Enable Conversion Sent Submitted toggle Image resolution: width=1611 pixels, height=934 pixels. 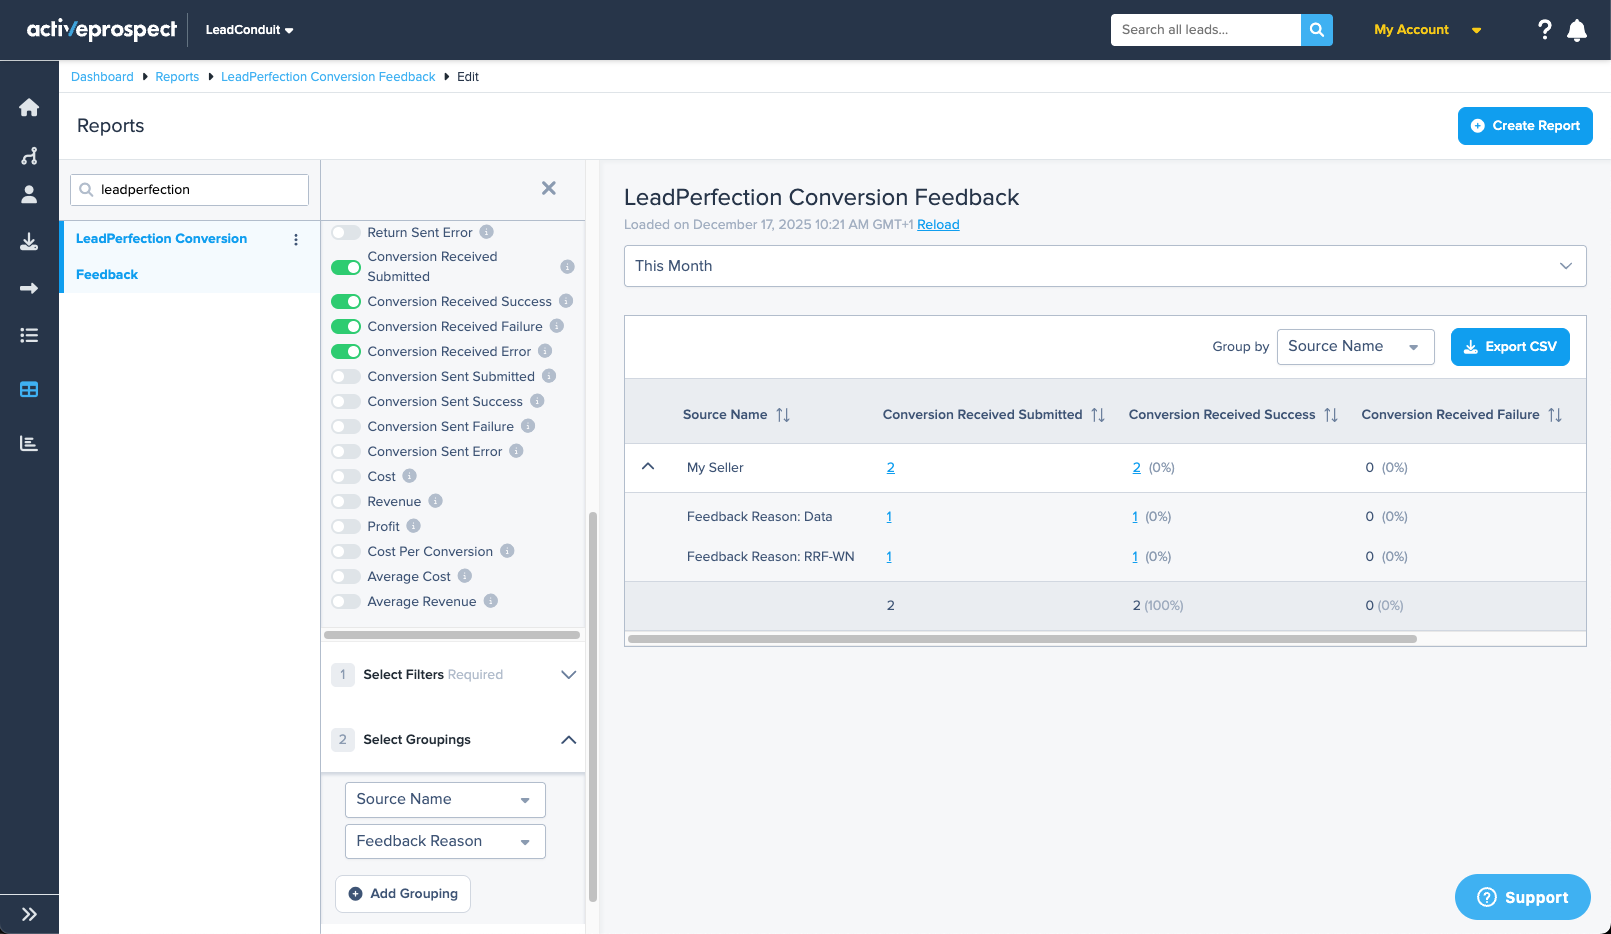pyautogui.click(x=346, y=376)
